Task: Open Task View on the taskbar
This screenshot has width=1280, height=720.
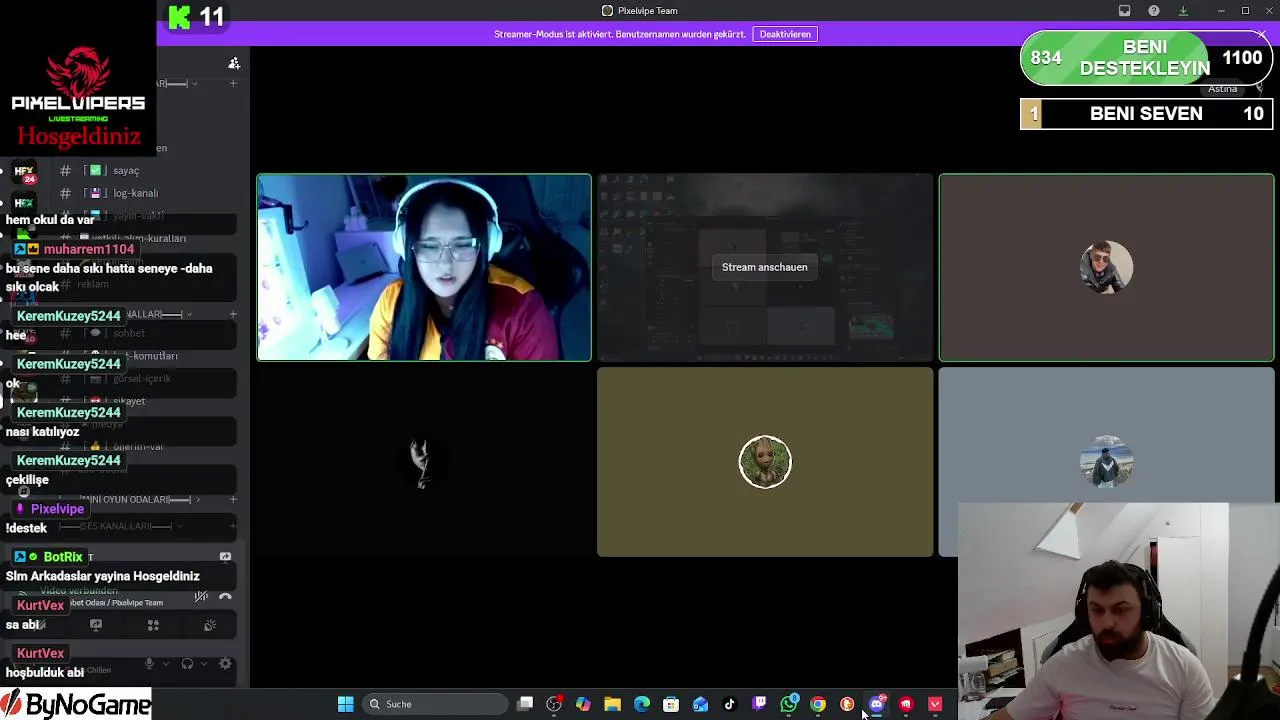Action: pyautogui.click(x=525, y=704)
